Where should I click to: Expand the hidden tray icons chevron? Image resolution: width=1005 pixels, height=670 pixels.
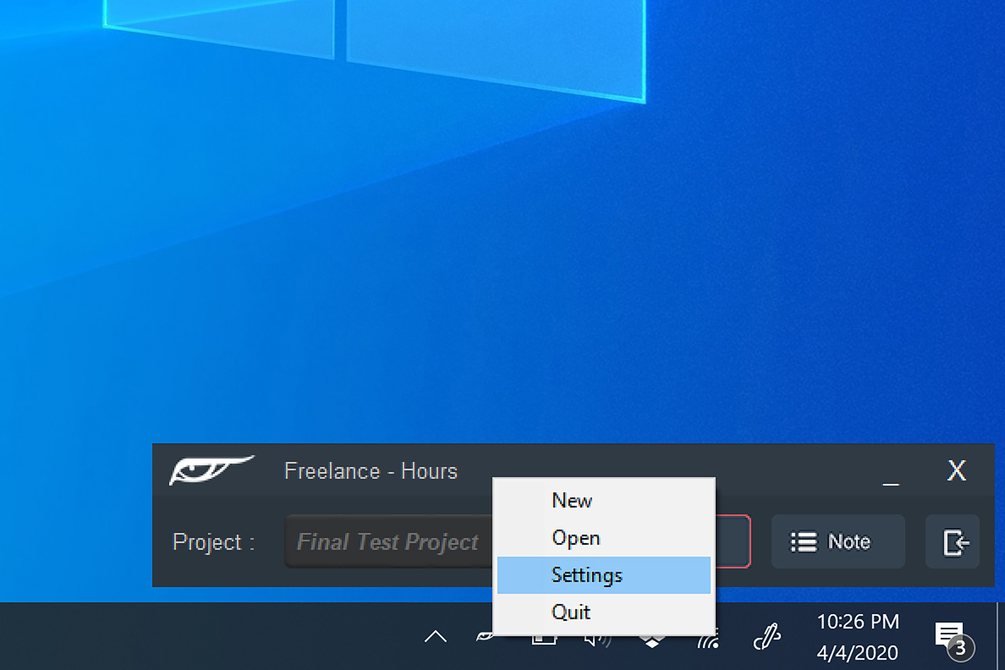(x=435, y=637)
